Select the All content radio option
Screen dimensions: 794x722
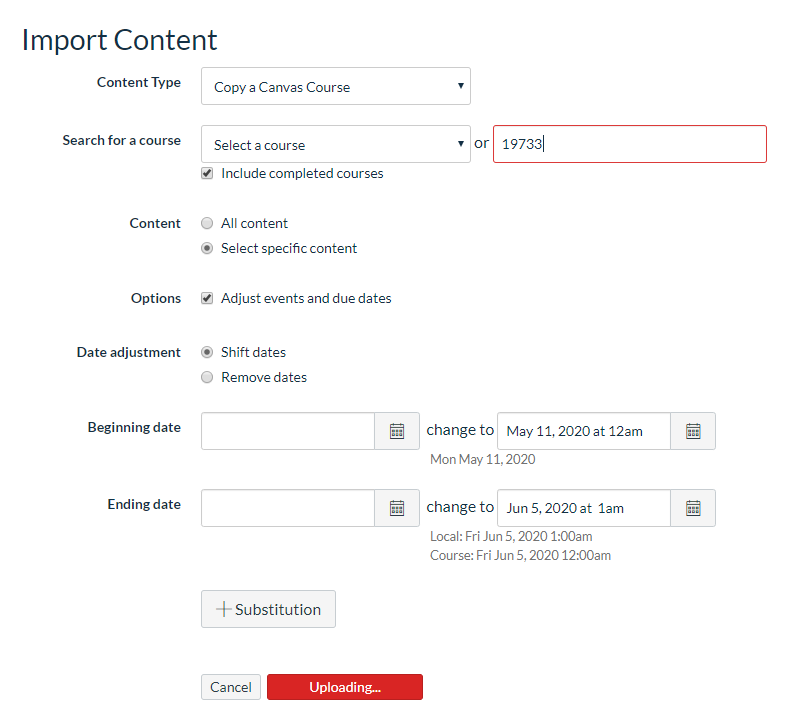207,223
